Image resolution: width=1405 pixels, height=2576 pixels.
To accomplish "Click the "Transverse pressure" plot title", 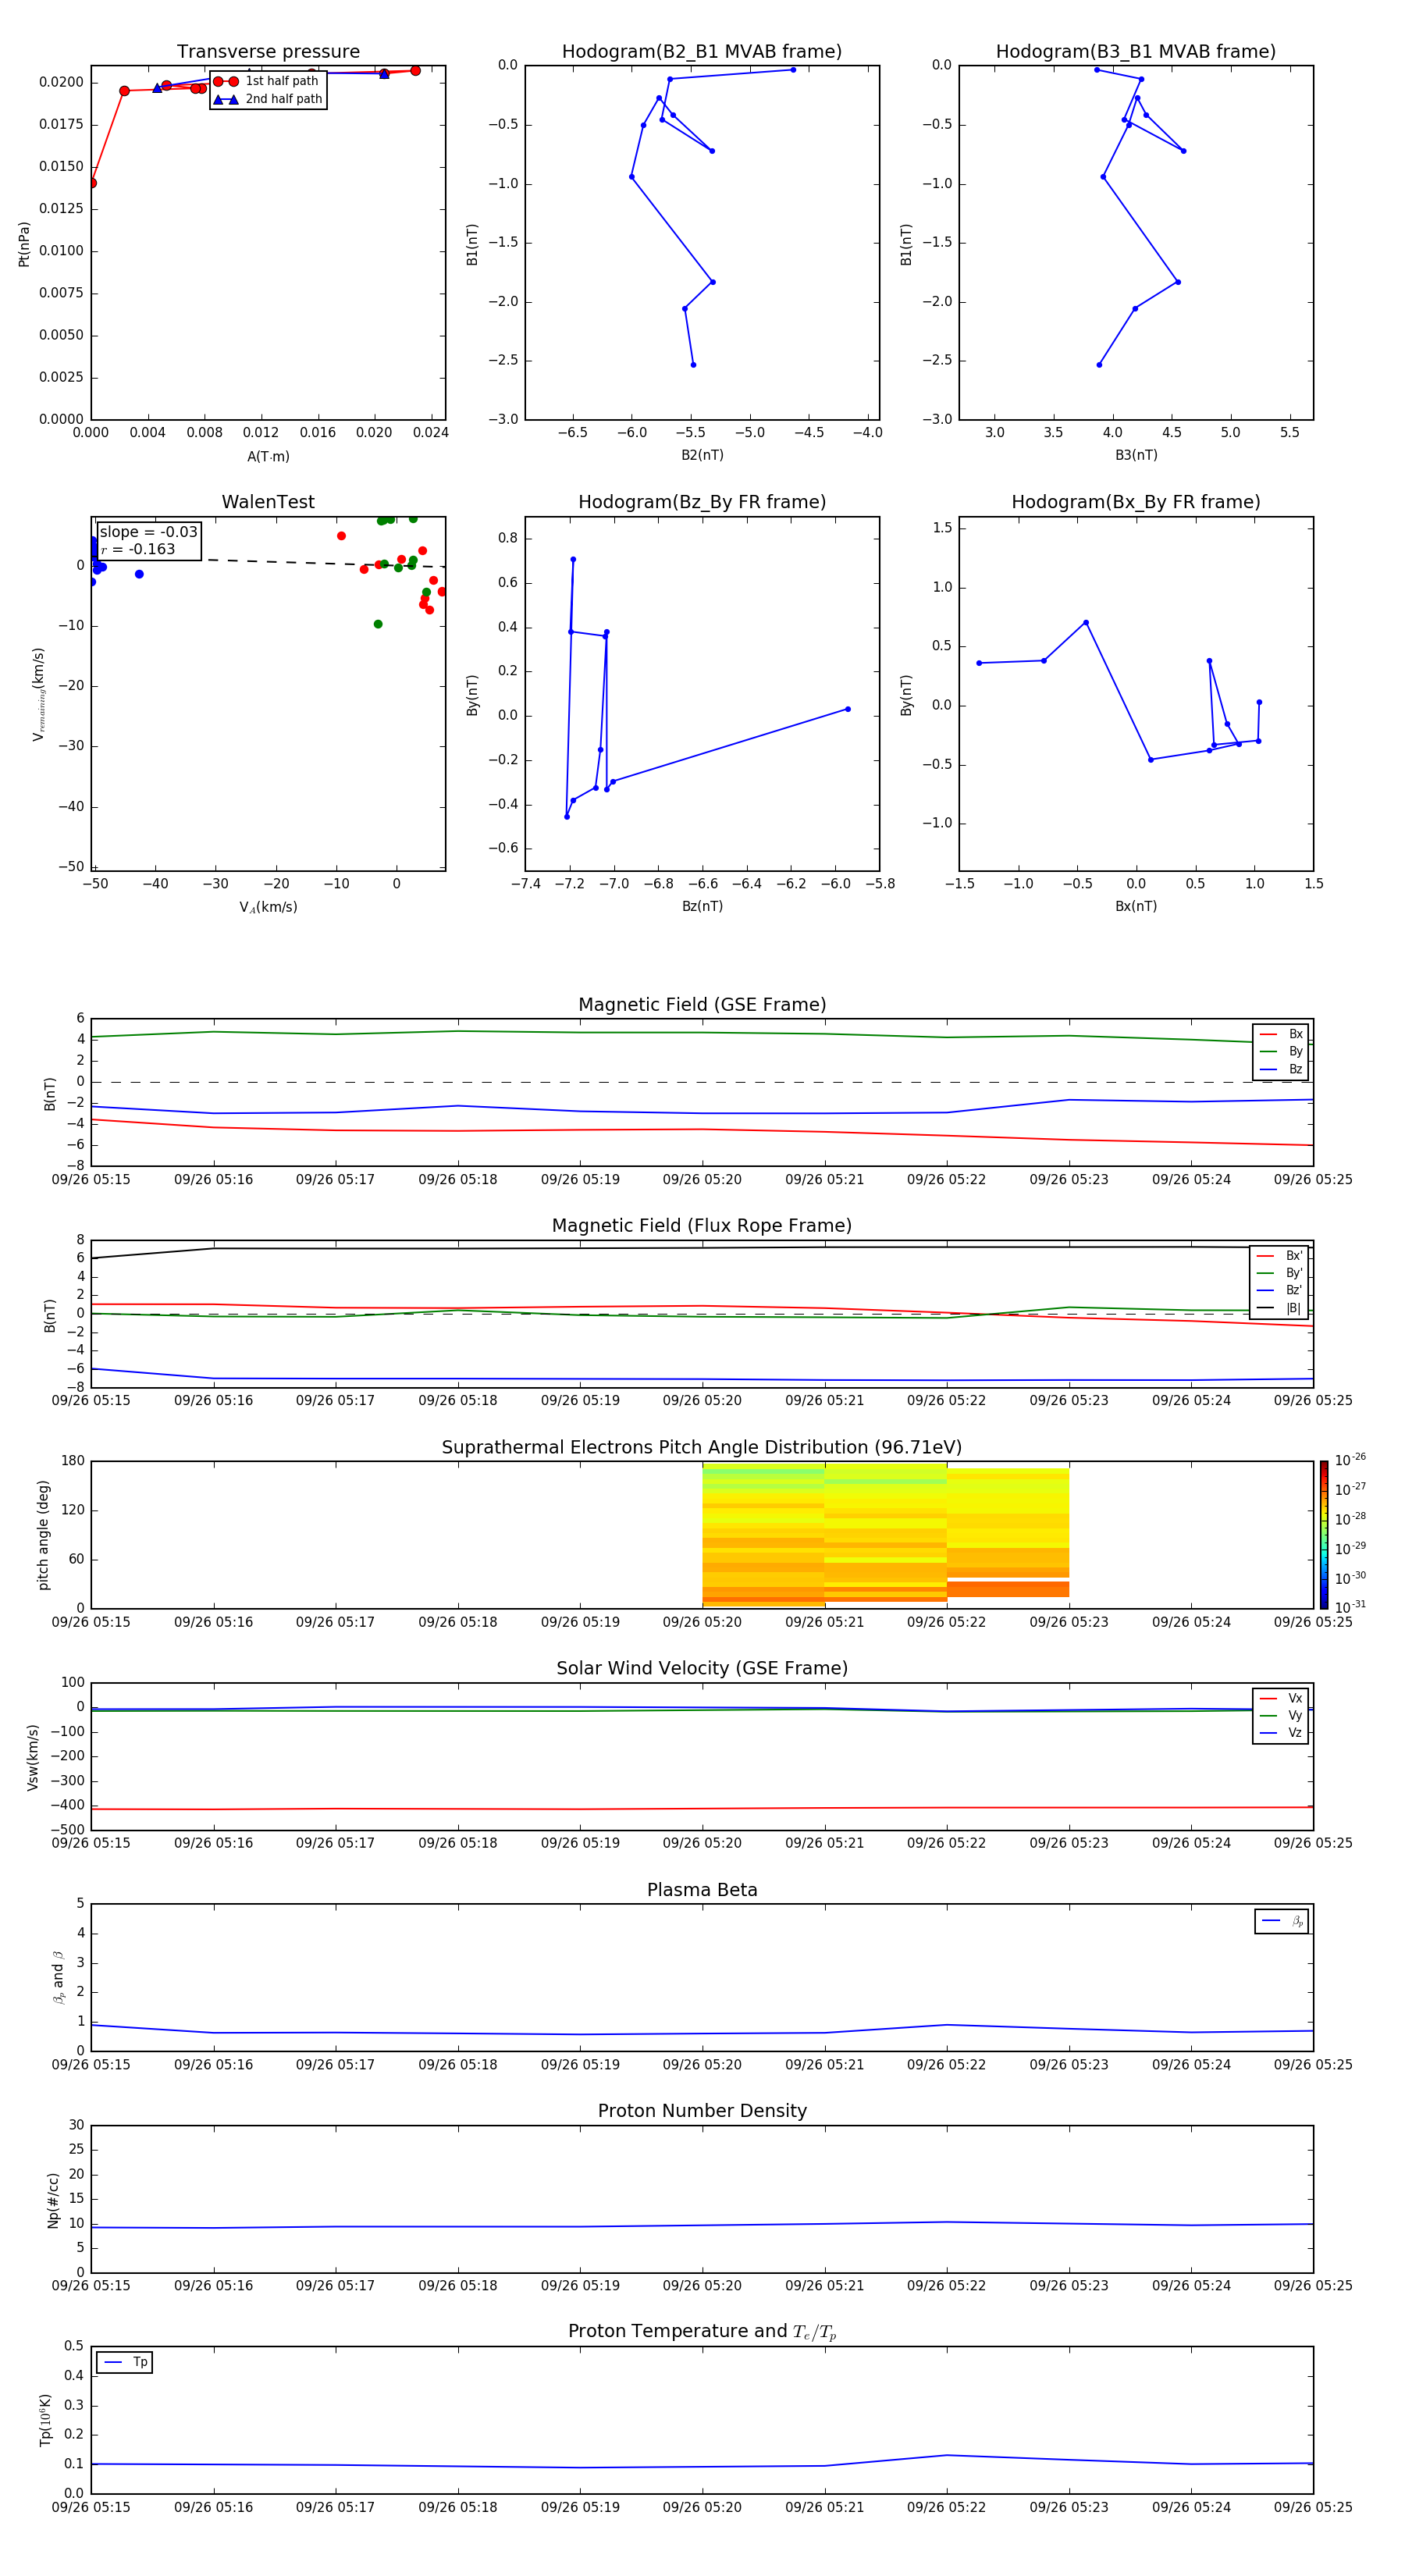I will 268,51.
